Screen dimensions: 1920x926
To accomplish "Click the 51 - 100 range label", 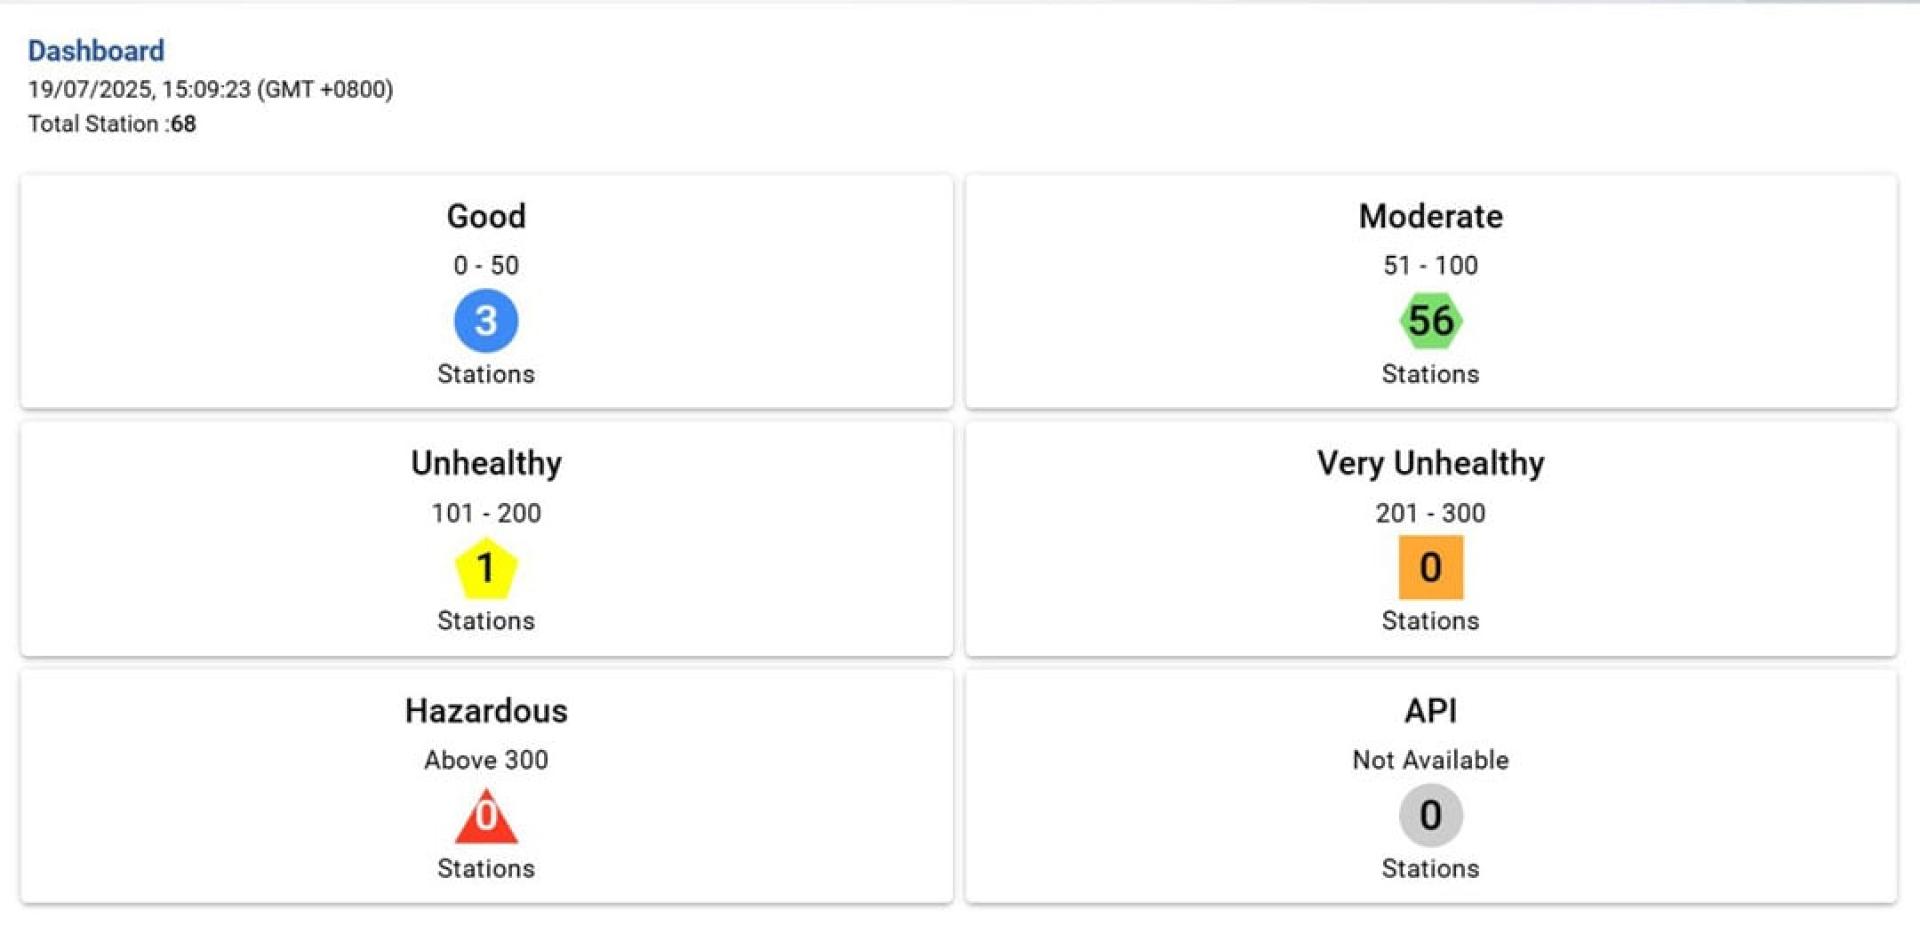I will pyautogui.click(x=1430, y=265).
